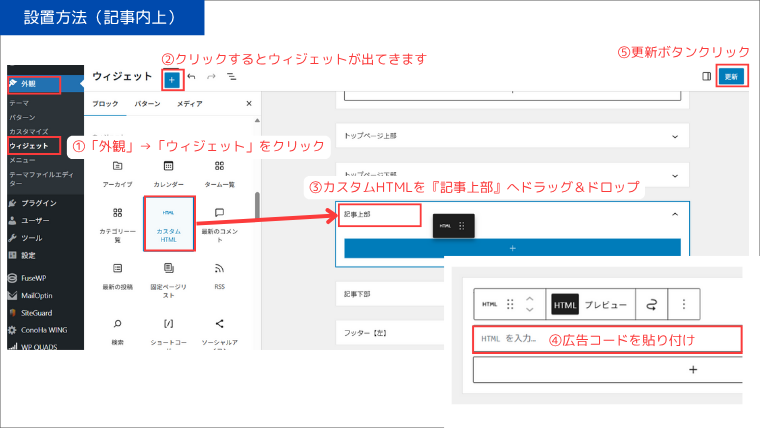760x428 pixels.
Task: Open FuseWP in the admin sidebar
Action: point(33,278)
